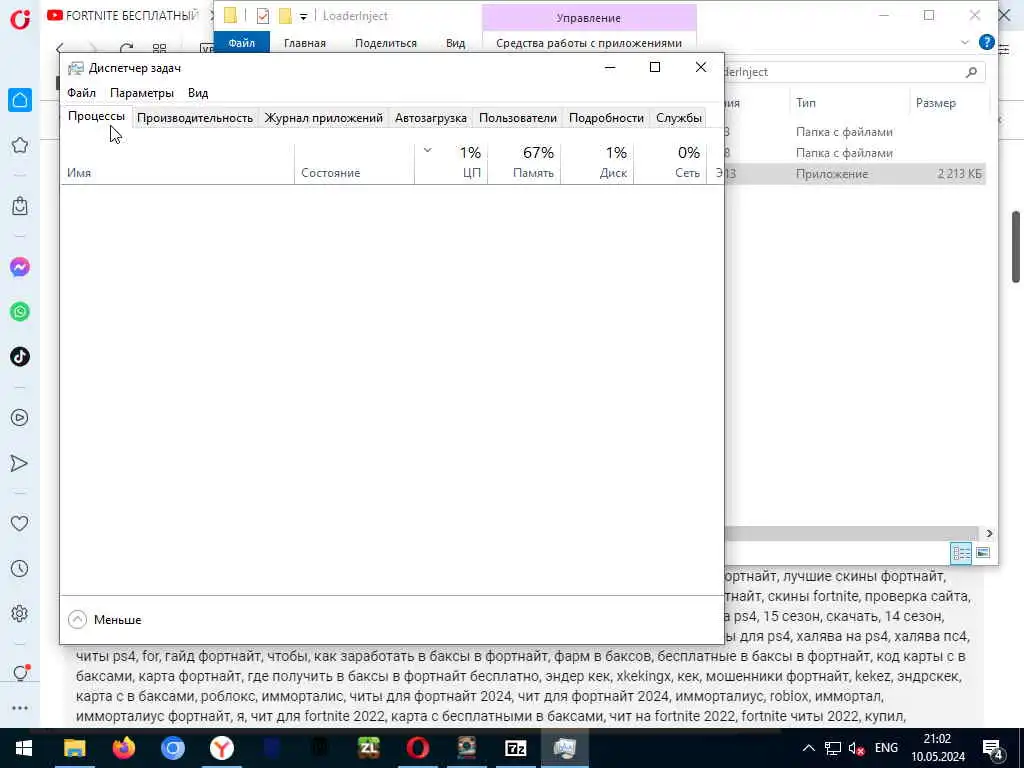The width and height of the screenshot is (1024, 768).
Task: Open Opera settings gear in sidebar
Action: [x=20, y=613]
